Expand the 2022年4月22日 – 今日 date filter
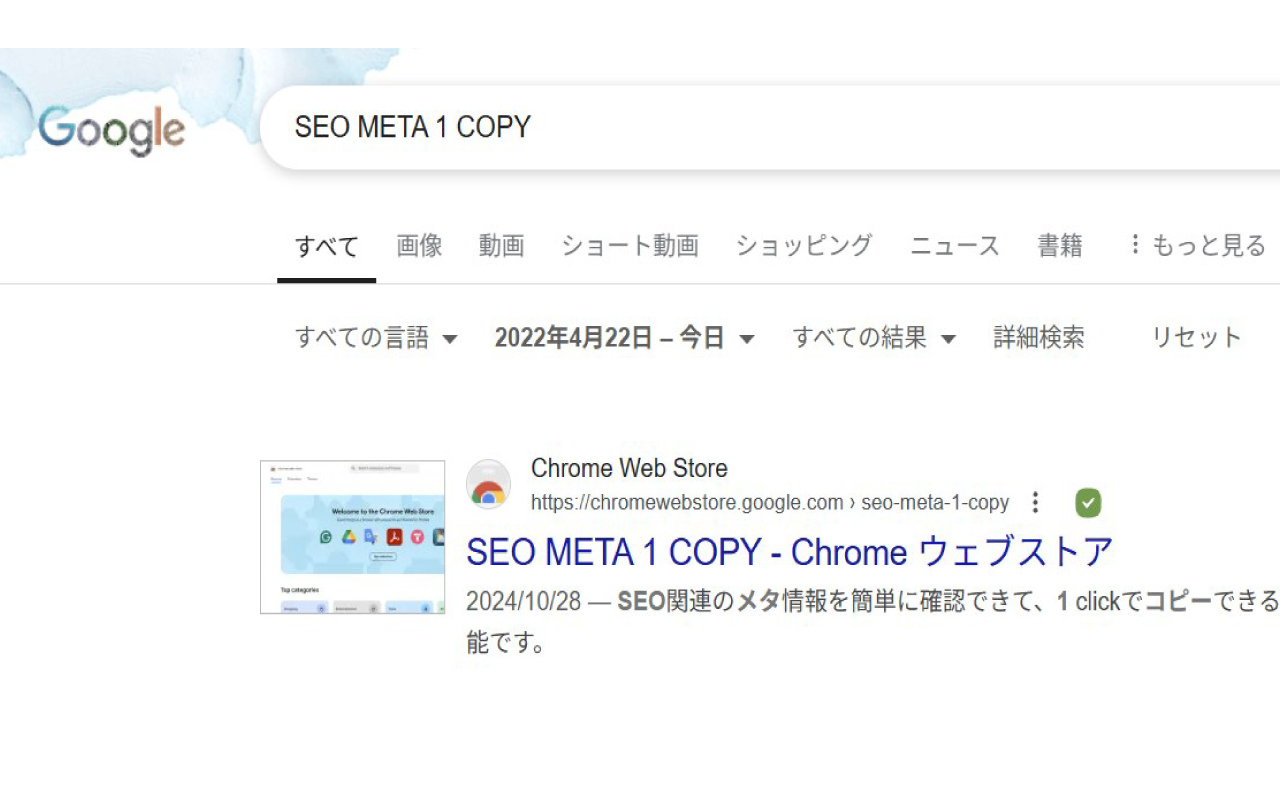 (624, 338)
